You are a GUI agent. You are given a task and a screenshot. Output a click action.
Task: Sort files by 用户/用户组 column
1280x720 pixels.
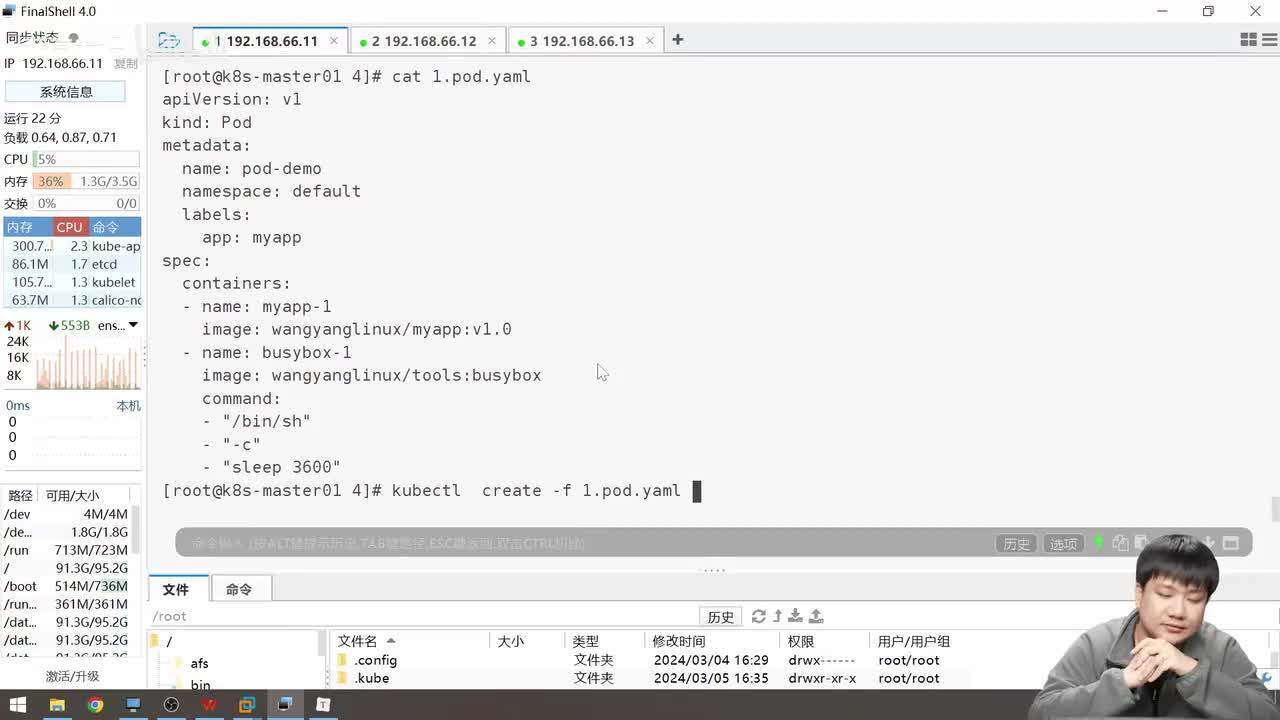(914, 641)
